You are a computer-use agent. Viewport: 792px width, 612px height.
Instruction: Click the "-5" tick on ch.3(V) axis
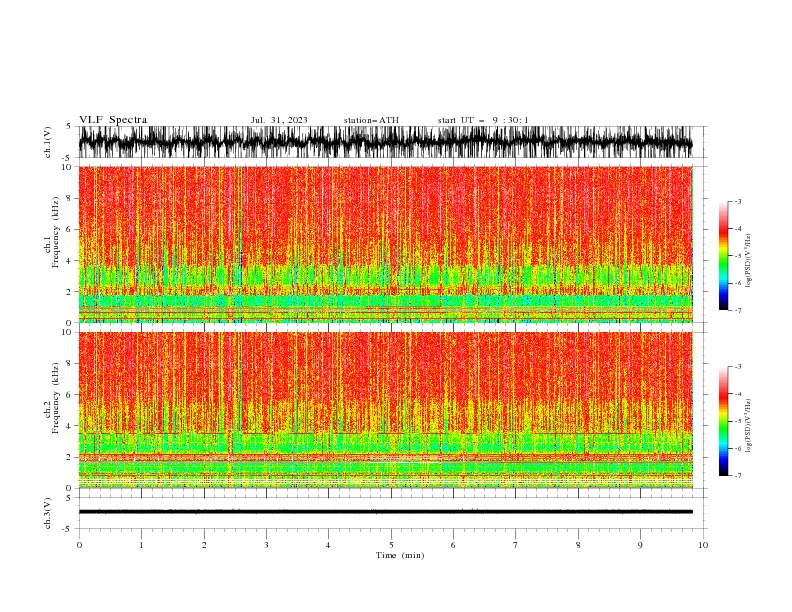68,529
